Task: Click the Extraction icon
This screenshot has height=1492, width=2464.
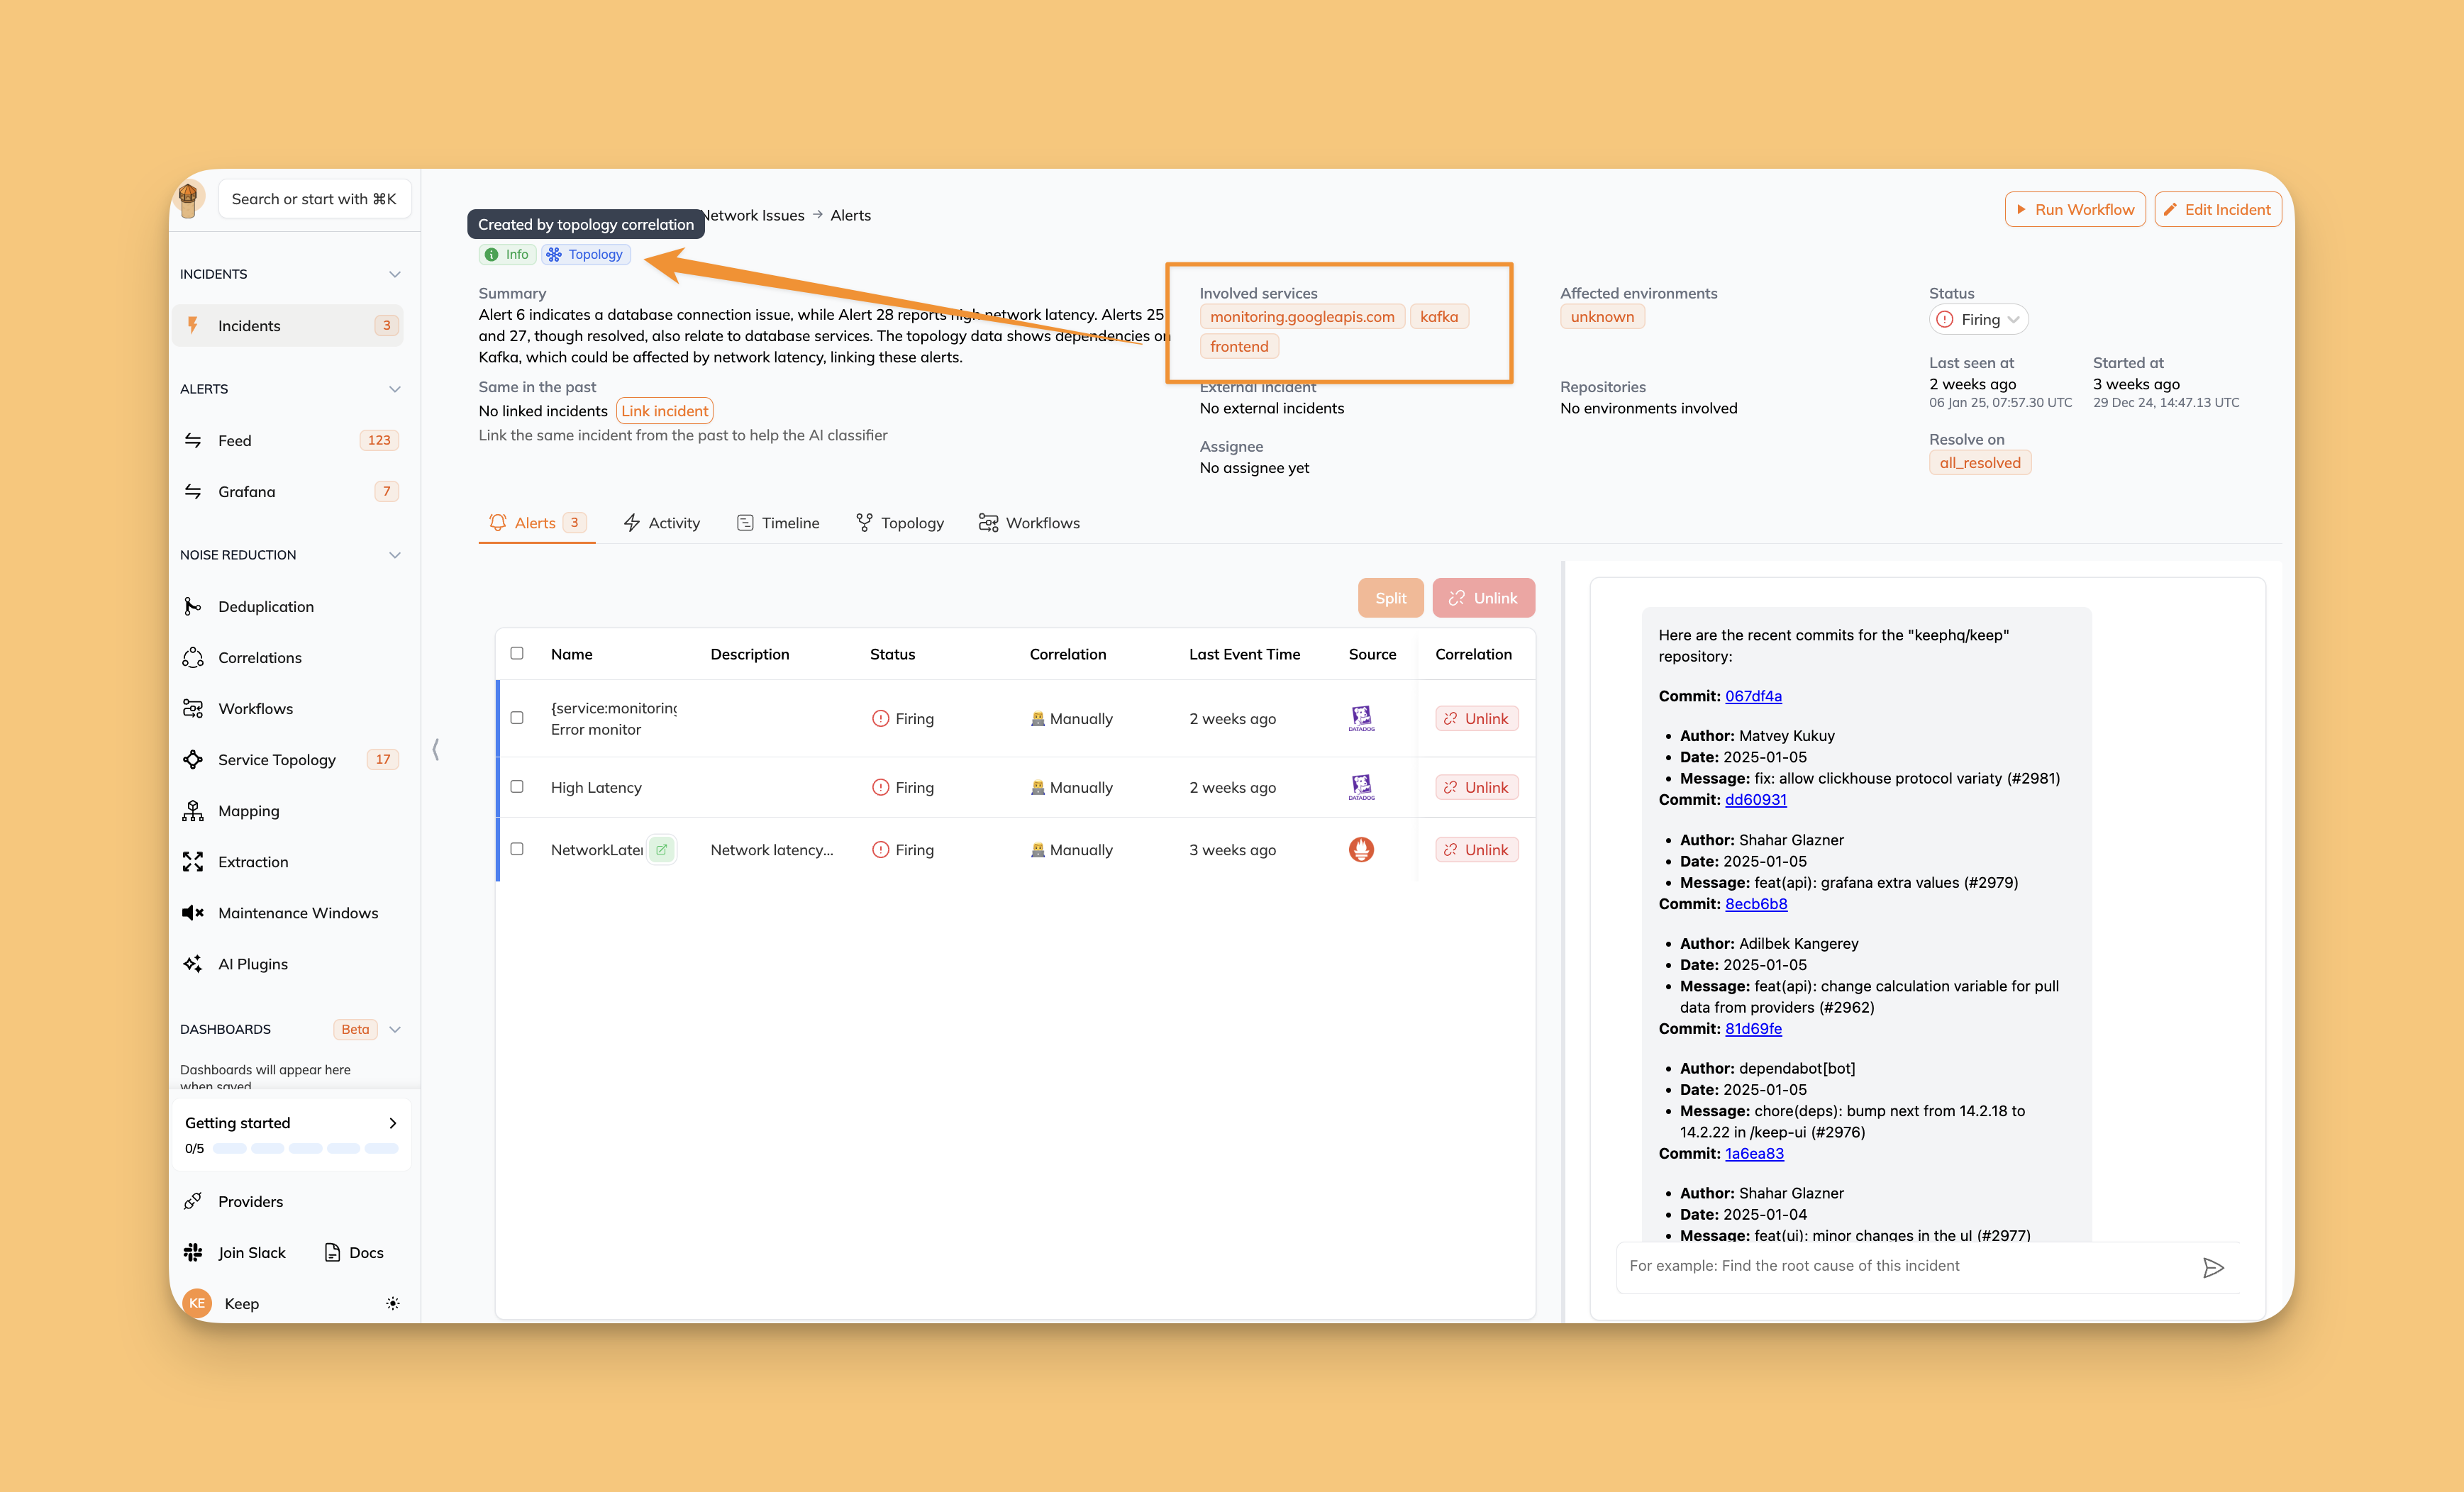Action: pos(193,861)
